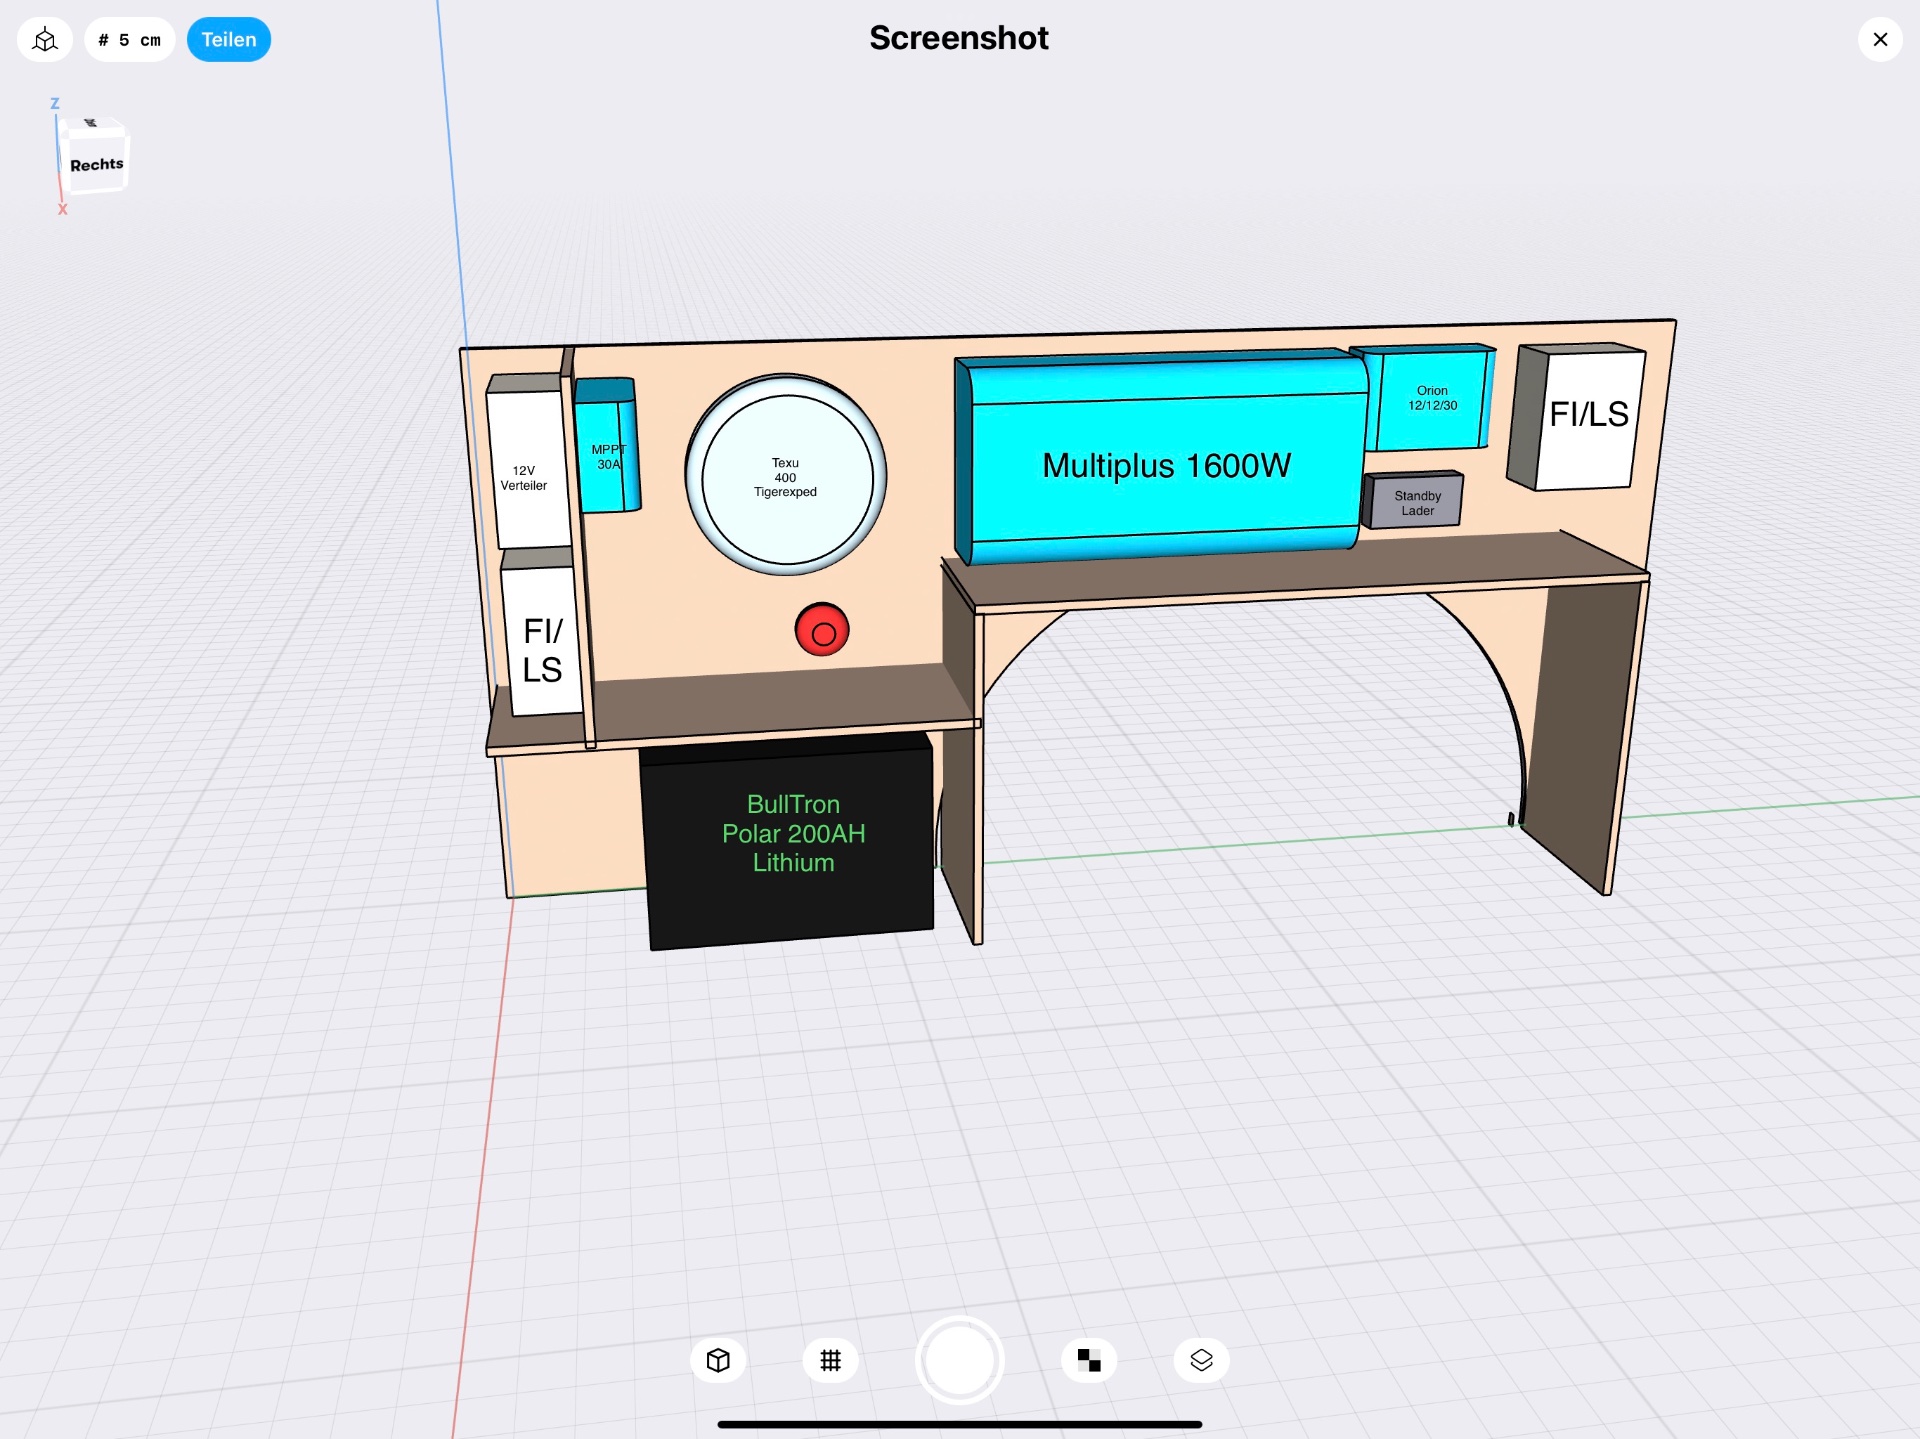Toggle the checkered transparent background icon

[x=1089, y=1360]
